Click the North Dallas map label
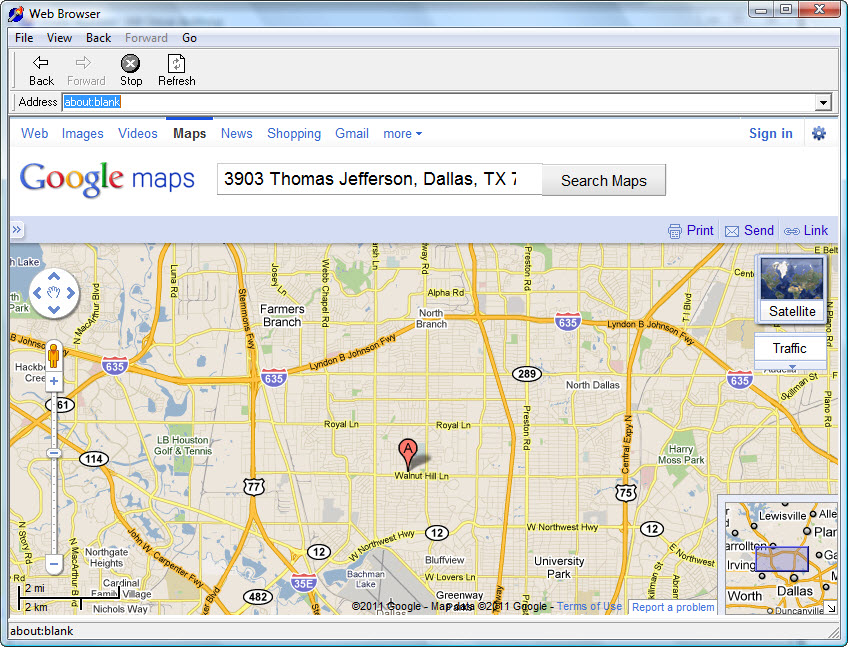 pyautogui.click(x=593, y=385)
